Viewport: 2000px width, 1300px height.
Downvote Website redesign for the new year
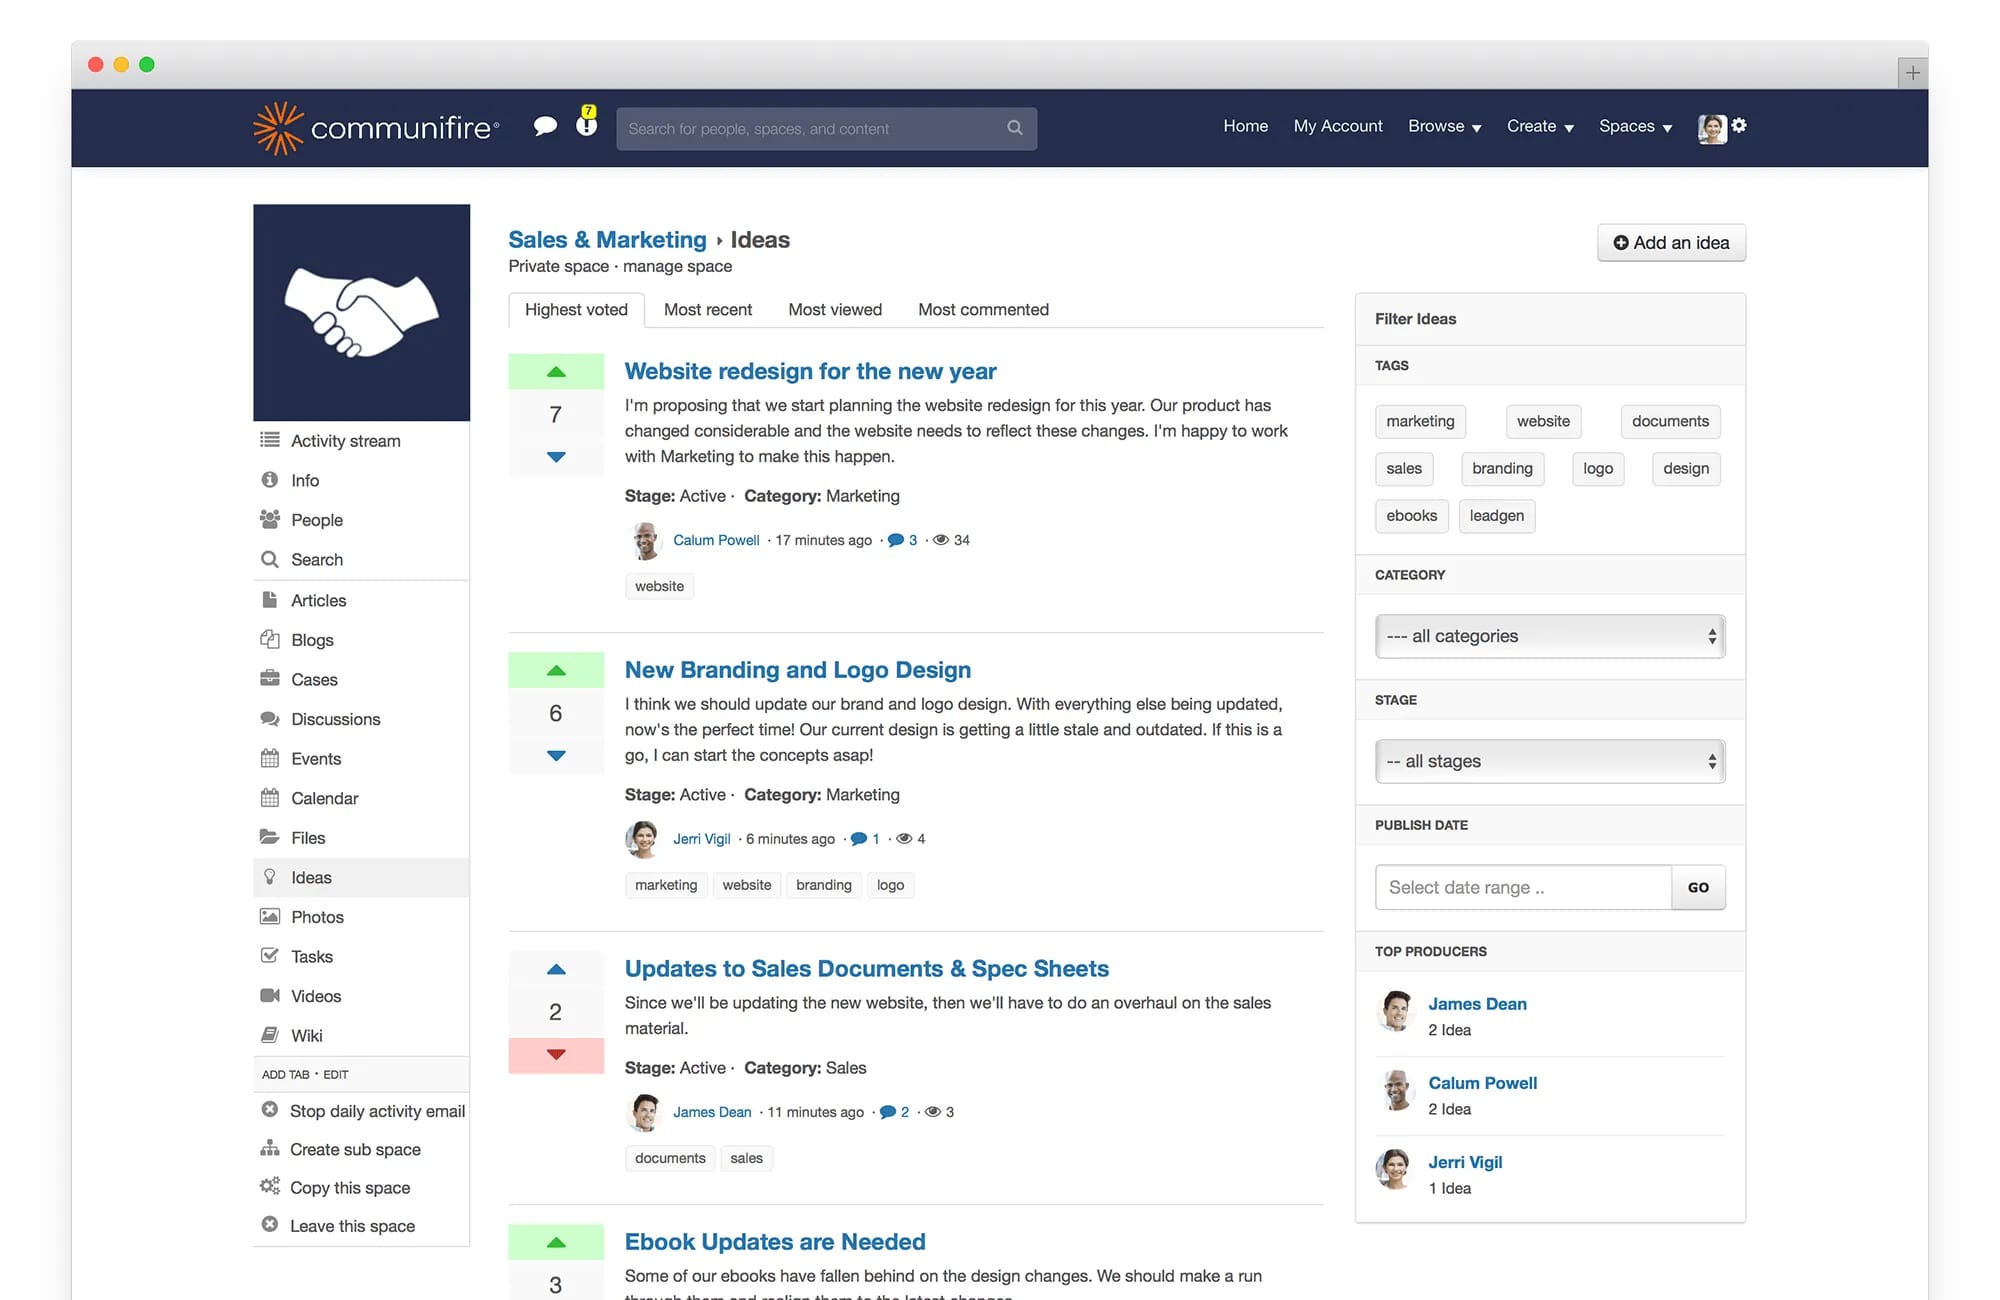556,457
